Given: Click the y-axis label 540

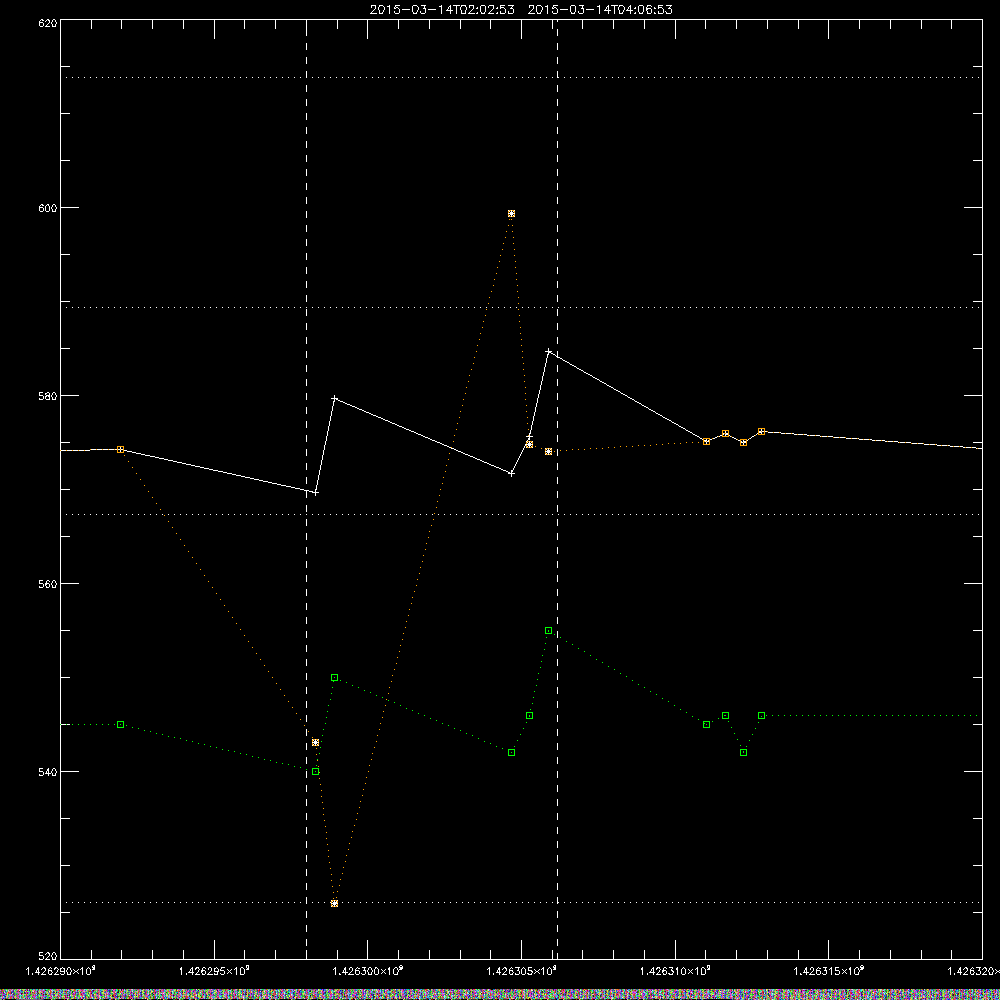Looking at the screenshot, I should [x=48, y=772].
